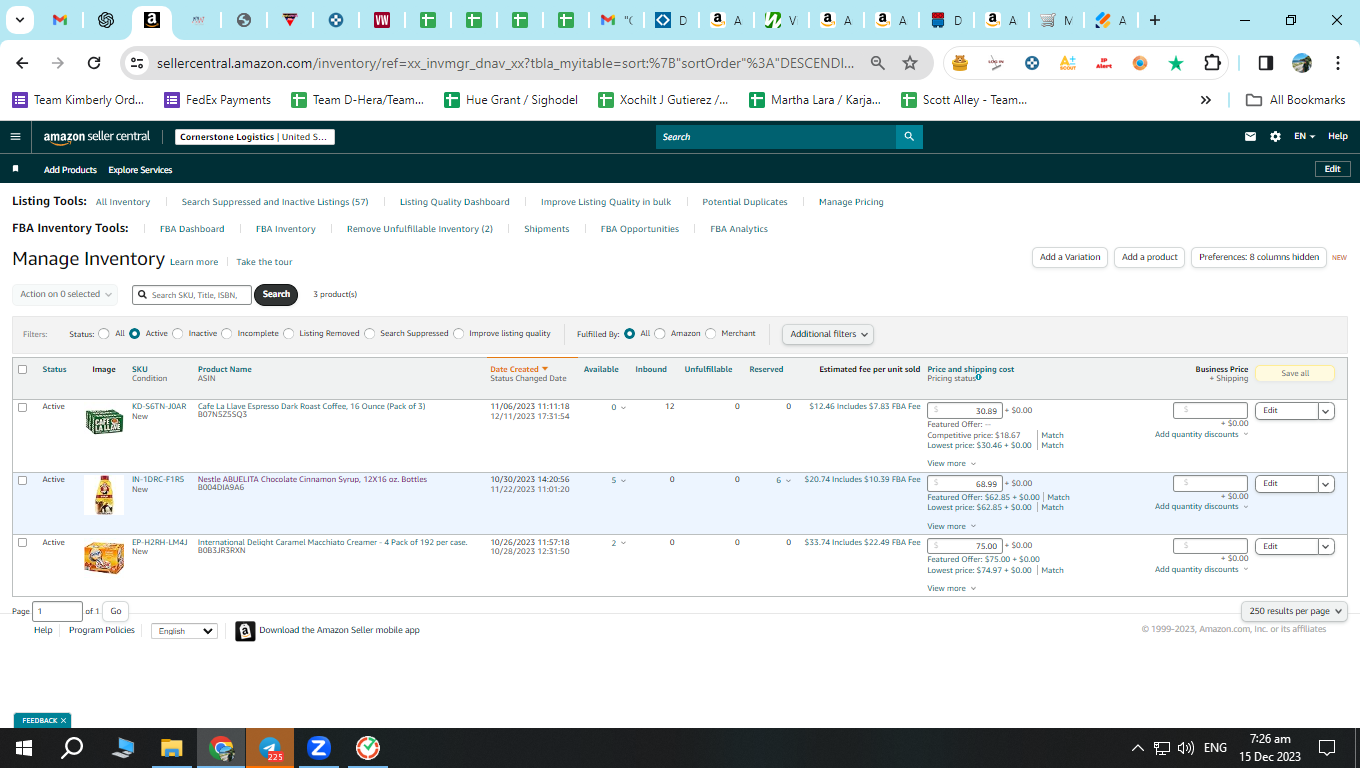Viewport: 1360px width, 768px height.
Task: Switch to the ChatGPT browser tab
Action: coord(106,20)
